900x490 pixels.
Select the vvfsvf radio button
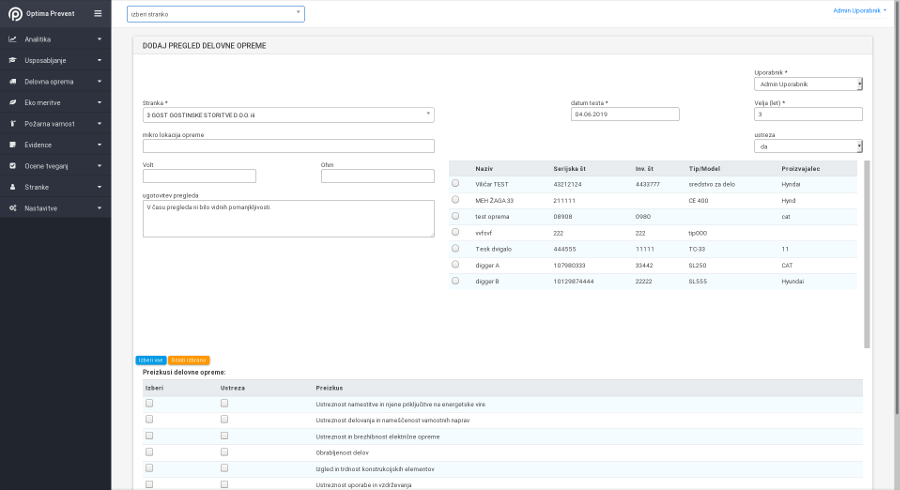(455, 232)
